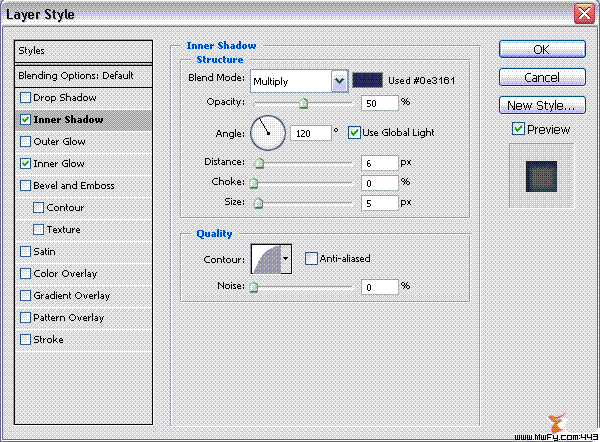Select Blending Options: Default
This screenshot has height=442, width=600.
83,76
